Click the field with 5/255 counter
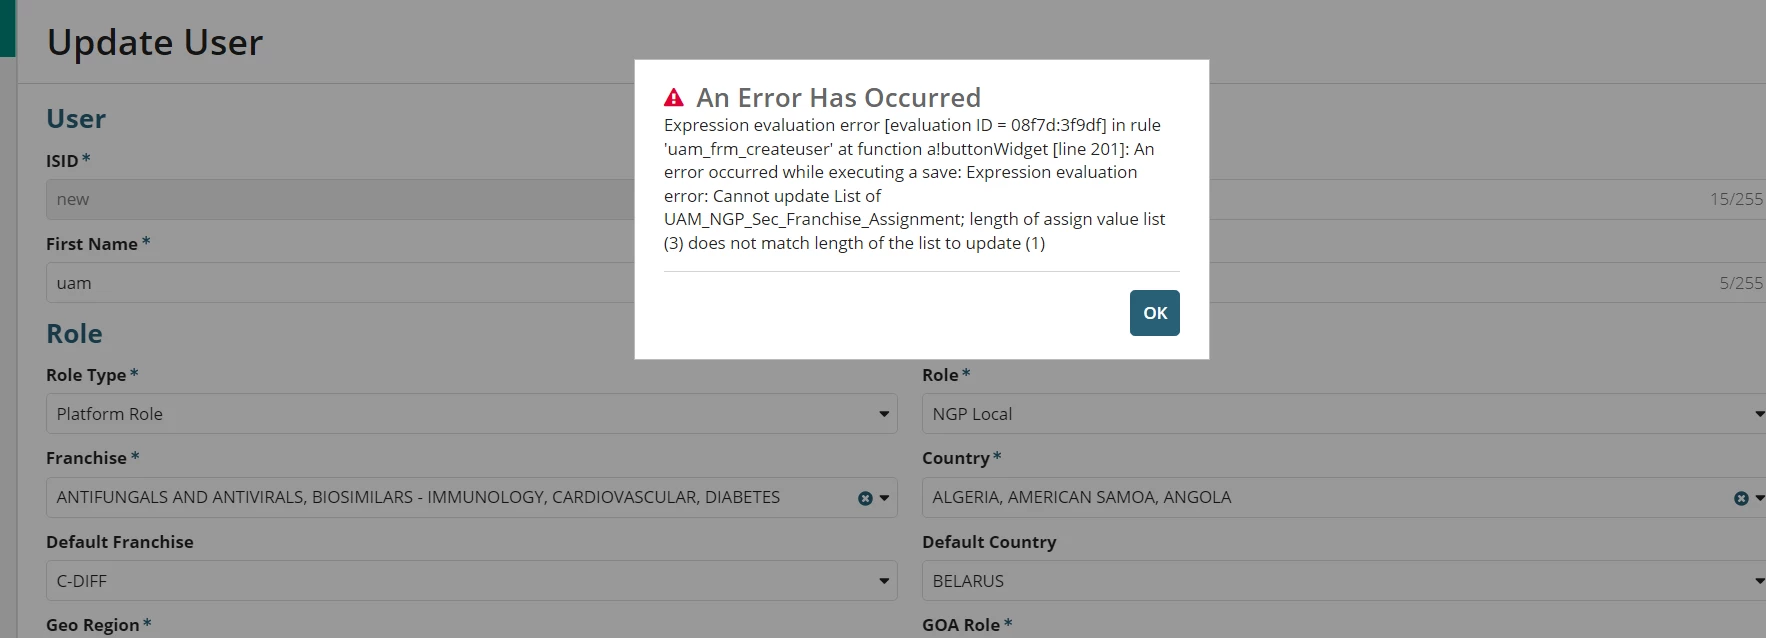 [1487, 283]
